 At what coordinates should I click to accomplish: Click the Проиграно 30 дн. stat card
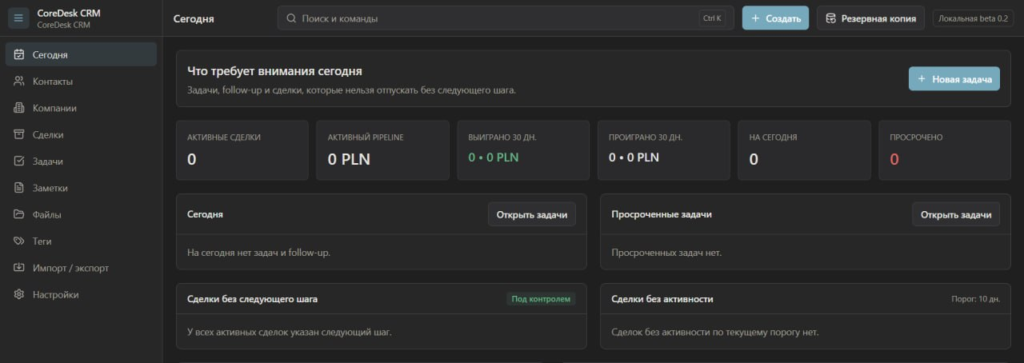point(664,150)
